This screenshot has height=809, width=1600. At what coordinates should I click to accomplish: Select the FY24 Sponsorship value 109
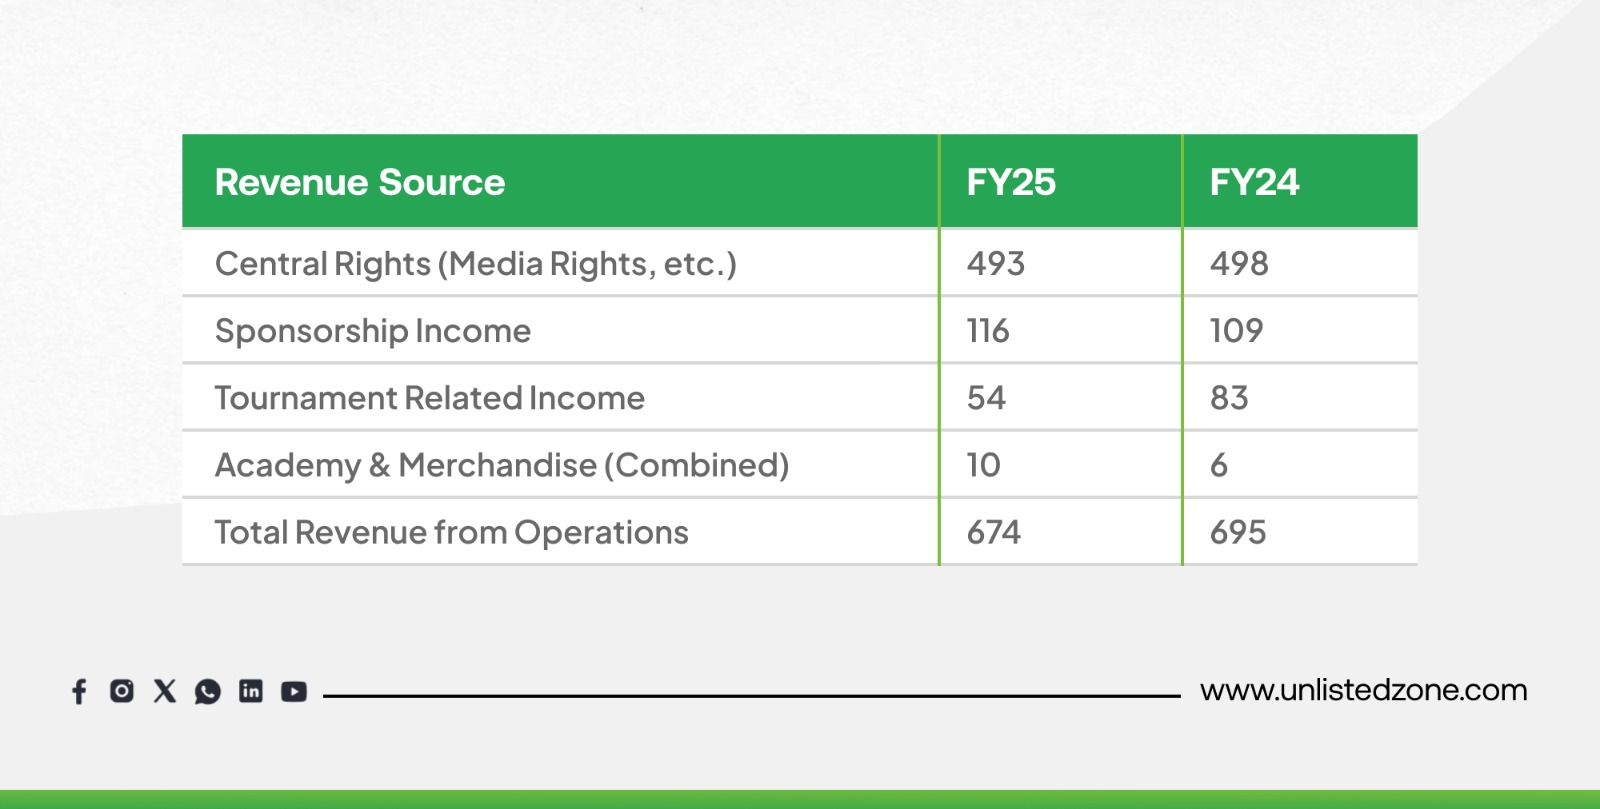point(1237,331)
